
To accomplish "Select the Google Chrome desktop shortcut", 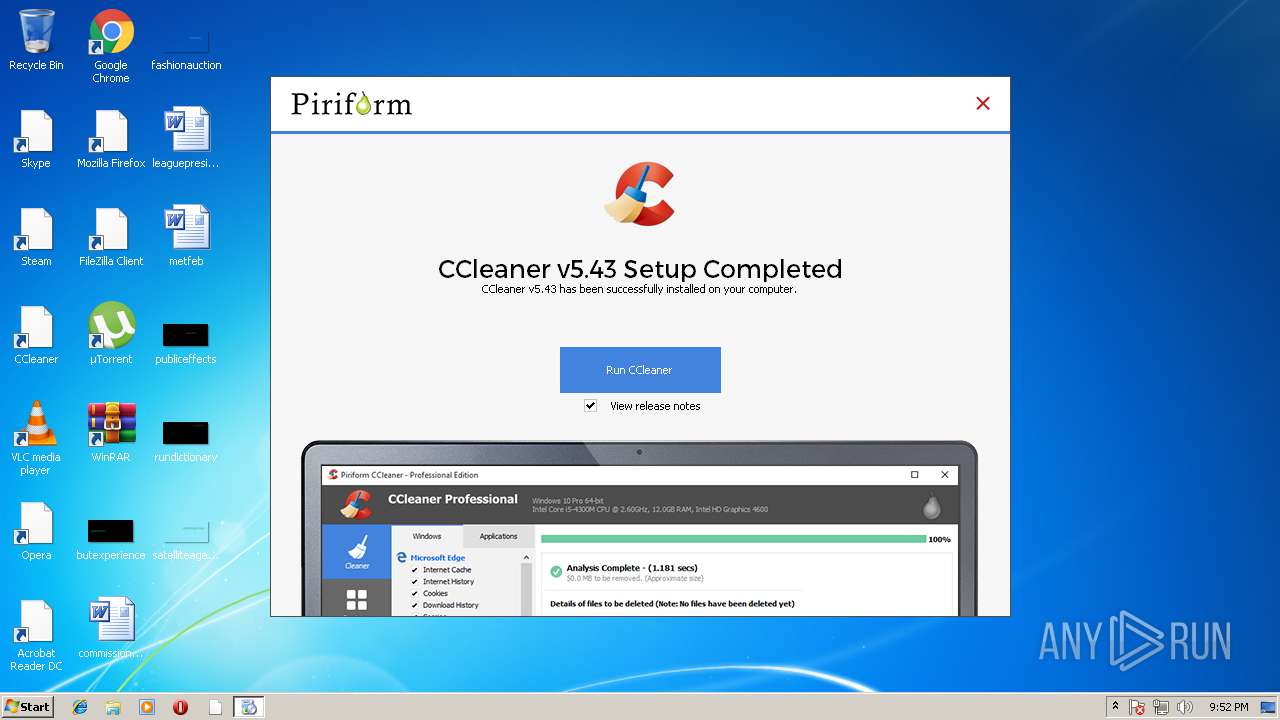I will coord(111,46).
